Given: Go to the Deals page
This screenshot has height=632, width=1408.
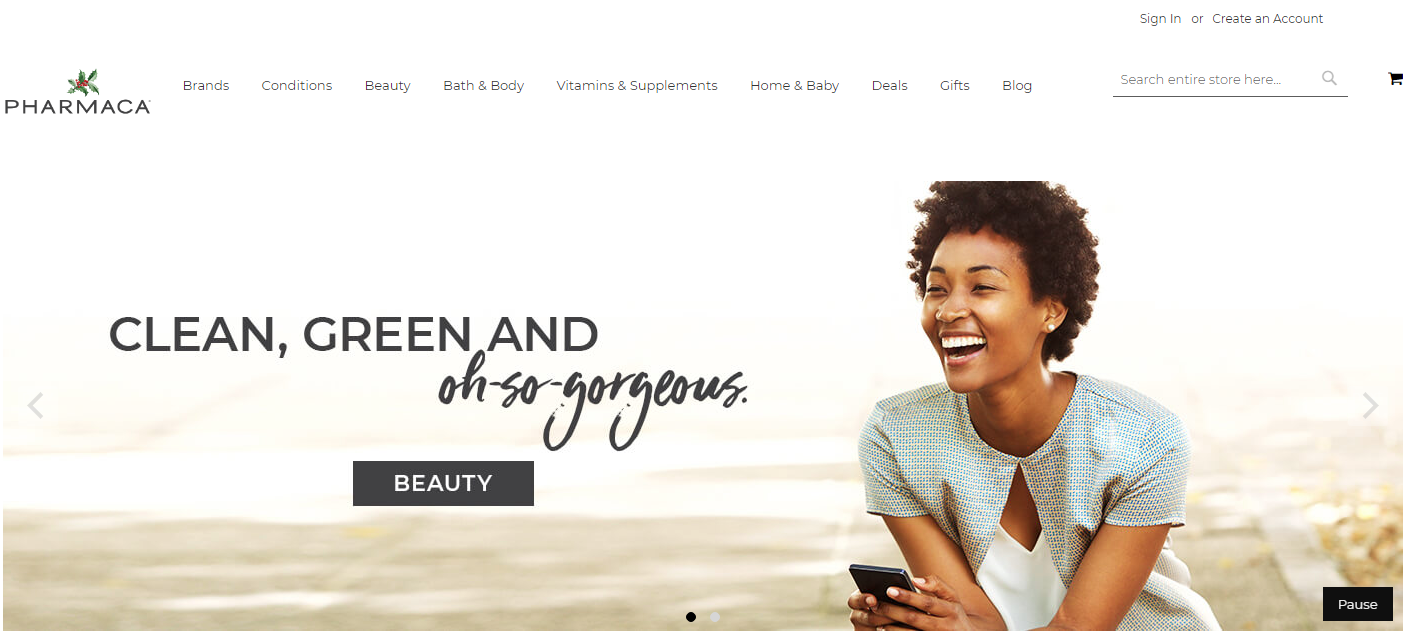Looking at the screenshot, I should pos(890,86).
